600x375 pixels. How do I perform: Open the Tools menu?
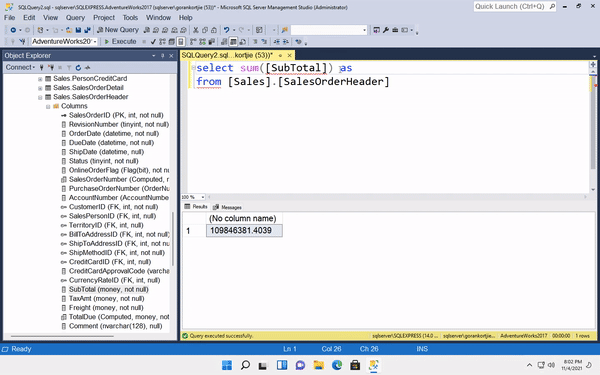(x=130, y=18)
